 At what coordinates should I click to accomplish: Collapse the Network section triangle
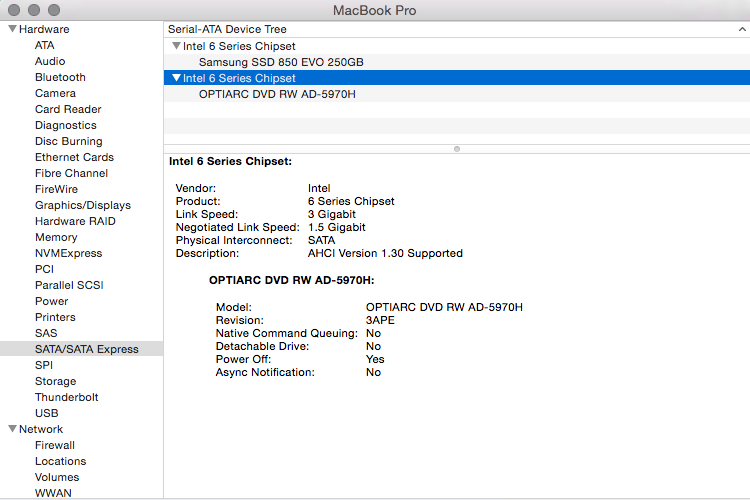click(x=13, y=429)
